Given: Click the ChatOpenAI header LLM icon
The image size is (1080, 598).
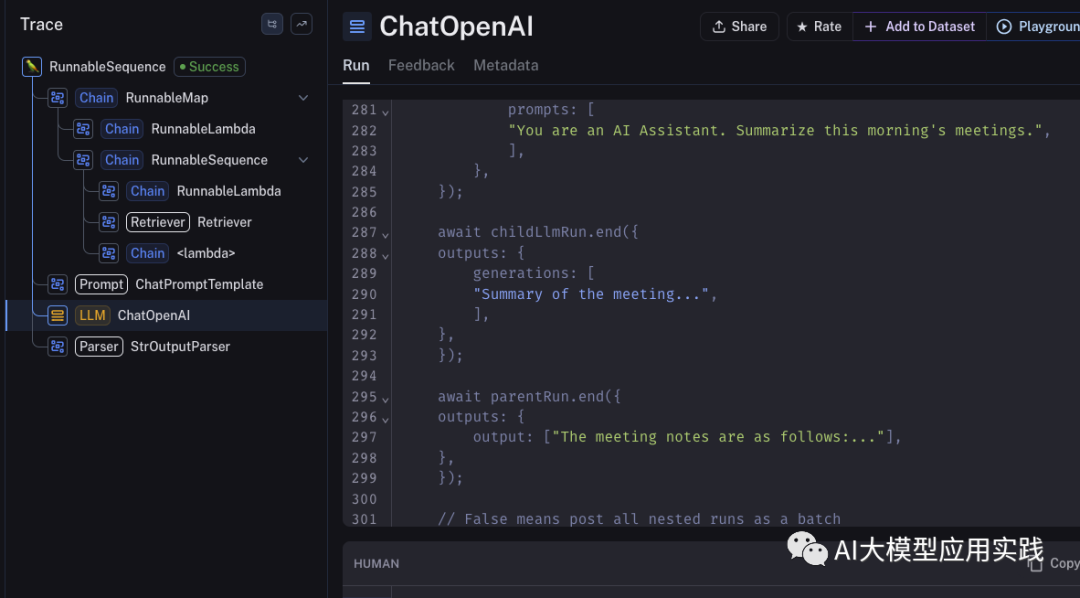Looking at the screenshot, I should click(357, 27).
